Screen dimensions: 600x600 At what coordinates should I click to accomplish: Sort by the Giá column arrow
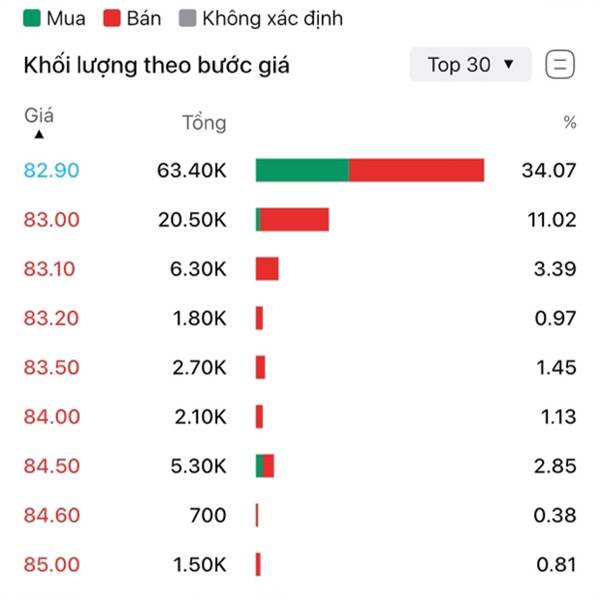pyautogui.click(x=39, y=133)
